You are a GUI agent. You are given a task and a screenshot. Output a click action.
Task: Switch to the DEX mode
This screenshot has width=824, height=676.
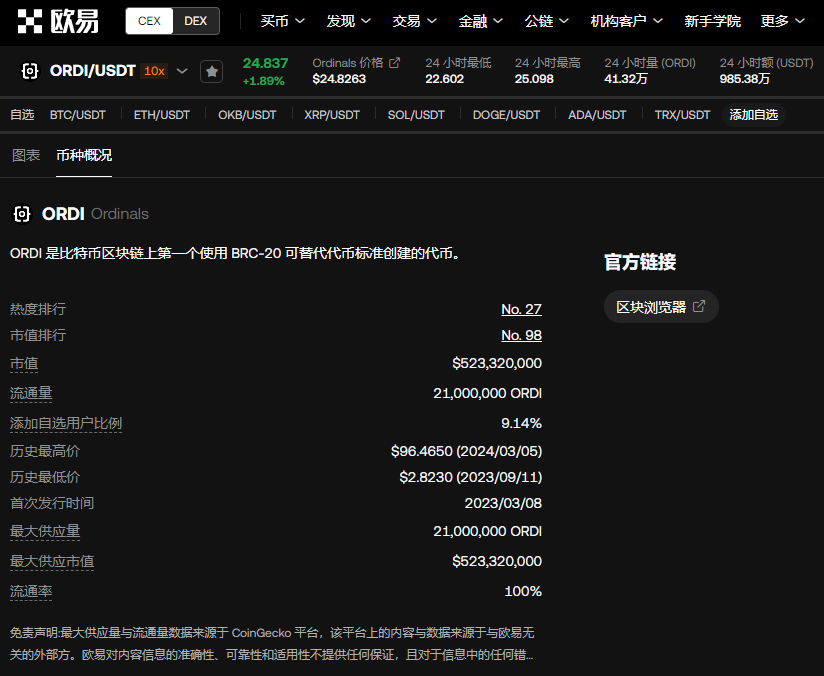(196, 21)
